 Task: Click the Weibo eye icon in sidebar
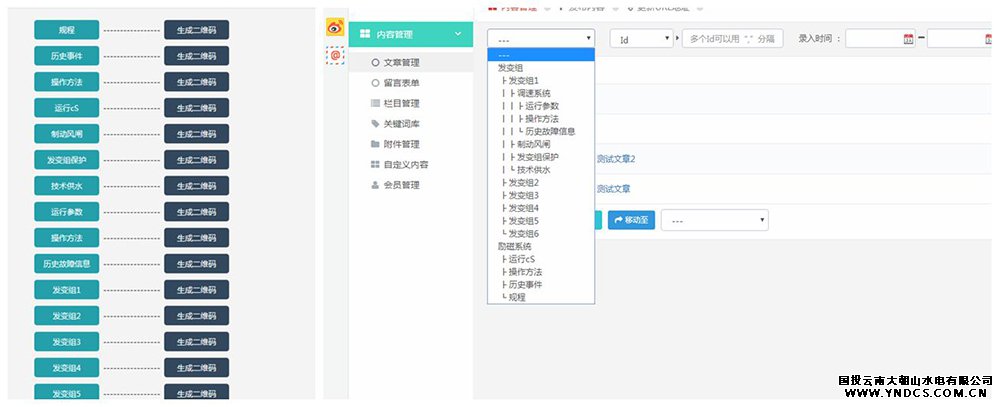(335, 28)
